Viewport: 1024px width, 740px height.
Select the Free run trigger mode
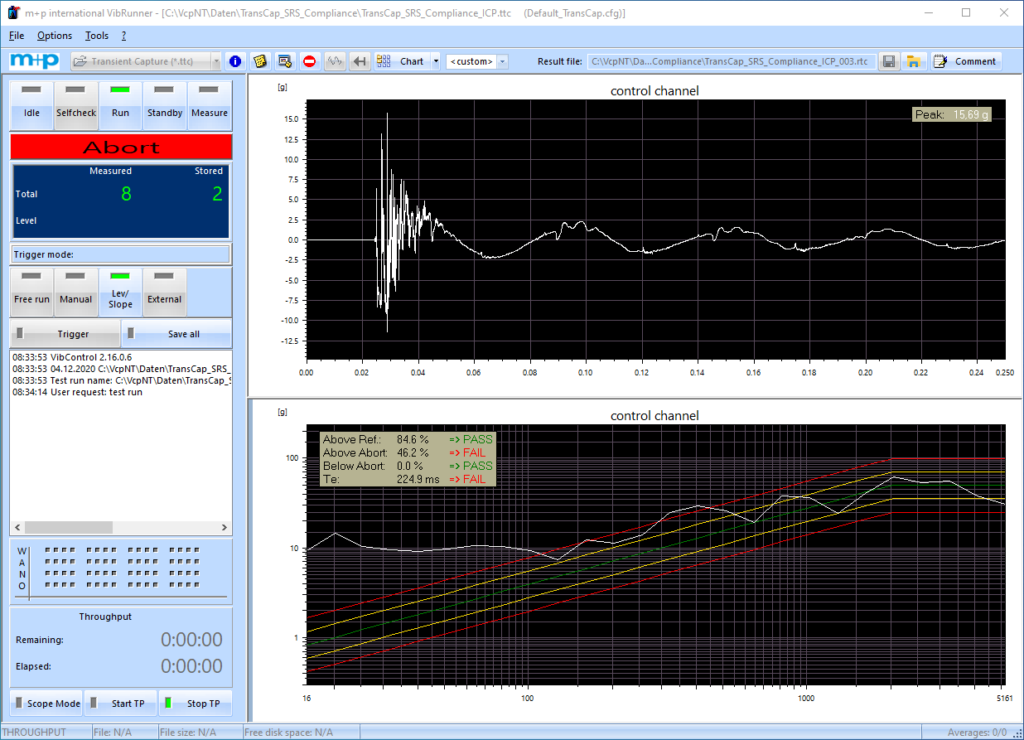[32, 289]
